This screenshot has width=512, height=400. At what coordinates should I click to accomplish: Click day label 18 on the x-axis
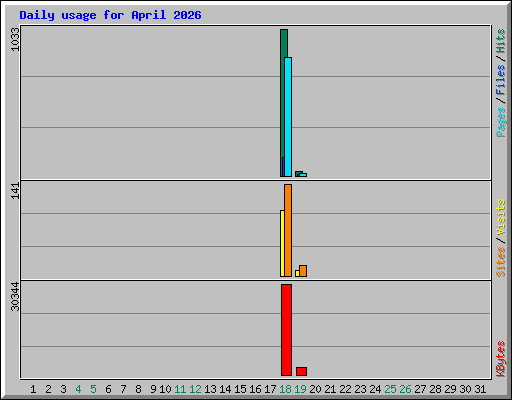pos(285,389)
